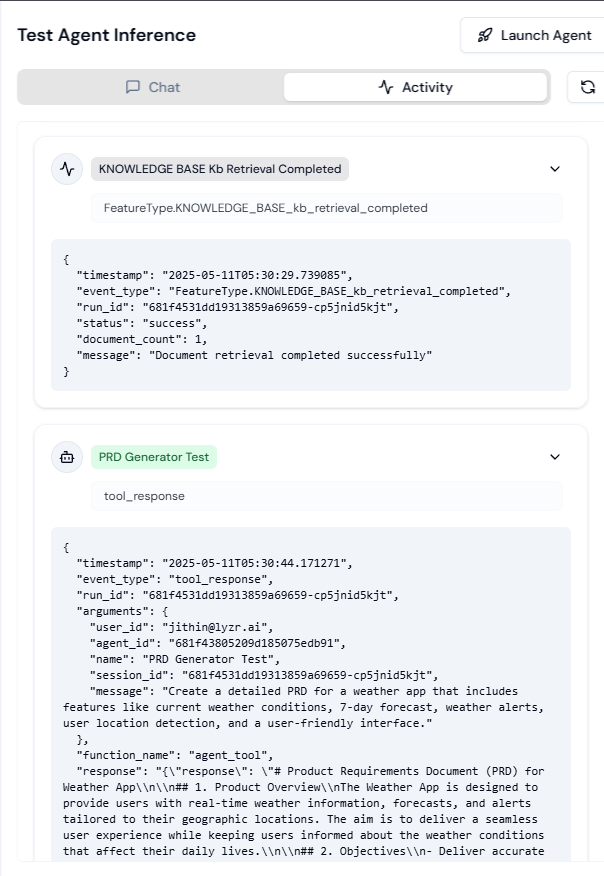The image size is (604, 876).
Task: Switch to the Activity tab
Action: click(x=416, y=87)
